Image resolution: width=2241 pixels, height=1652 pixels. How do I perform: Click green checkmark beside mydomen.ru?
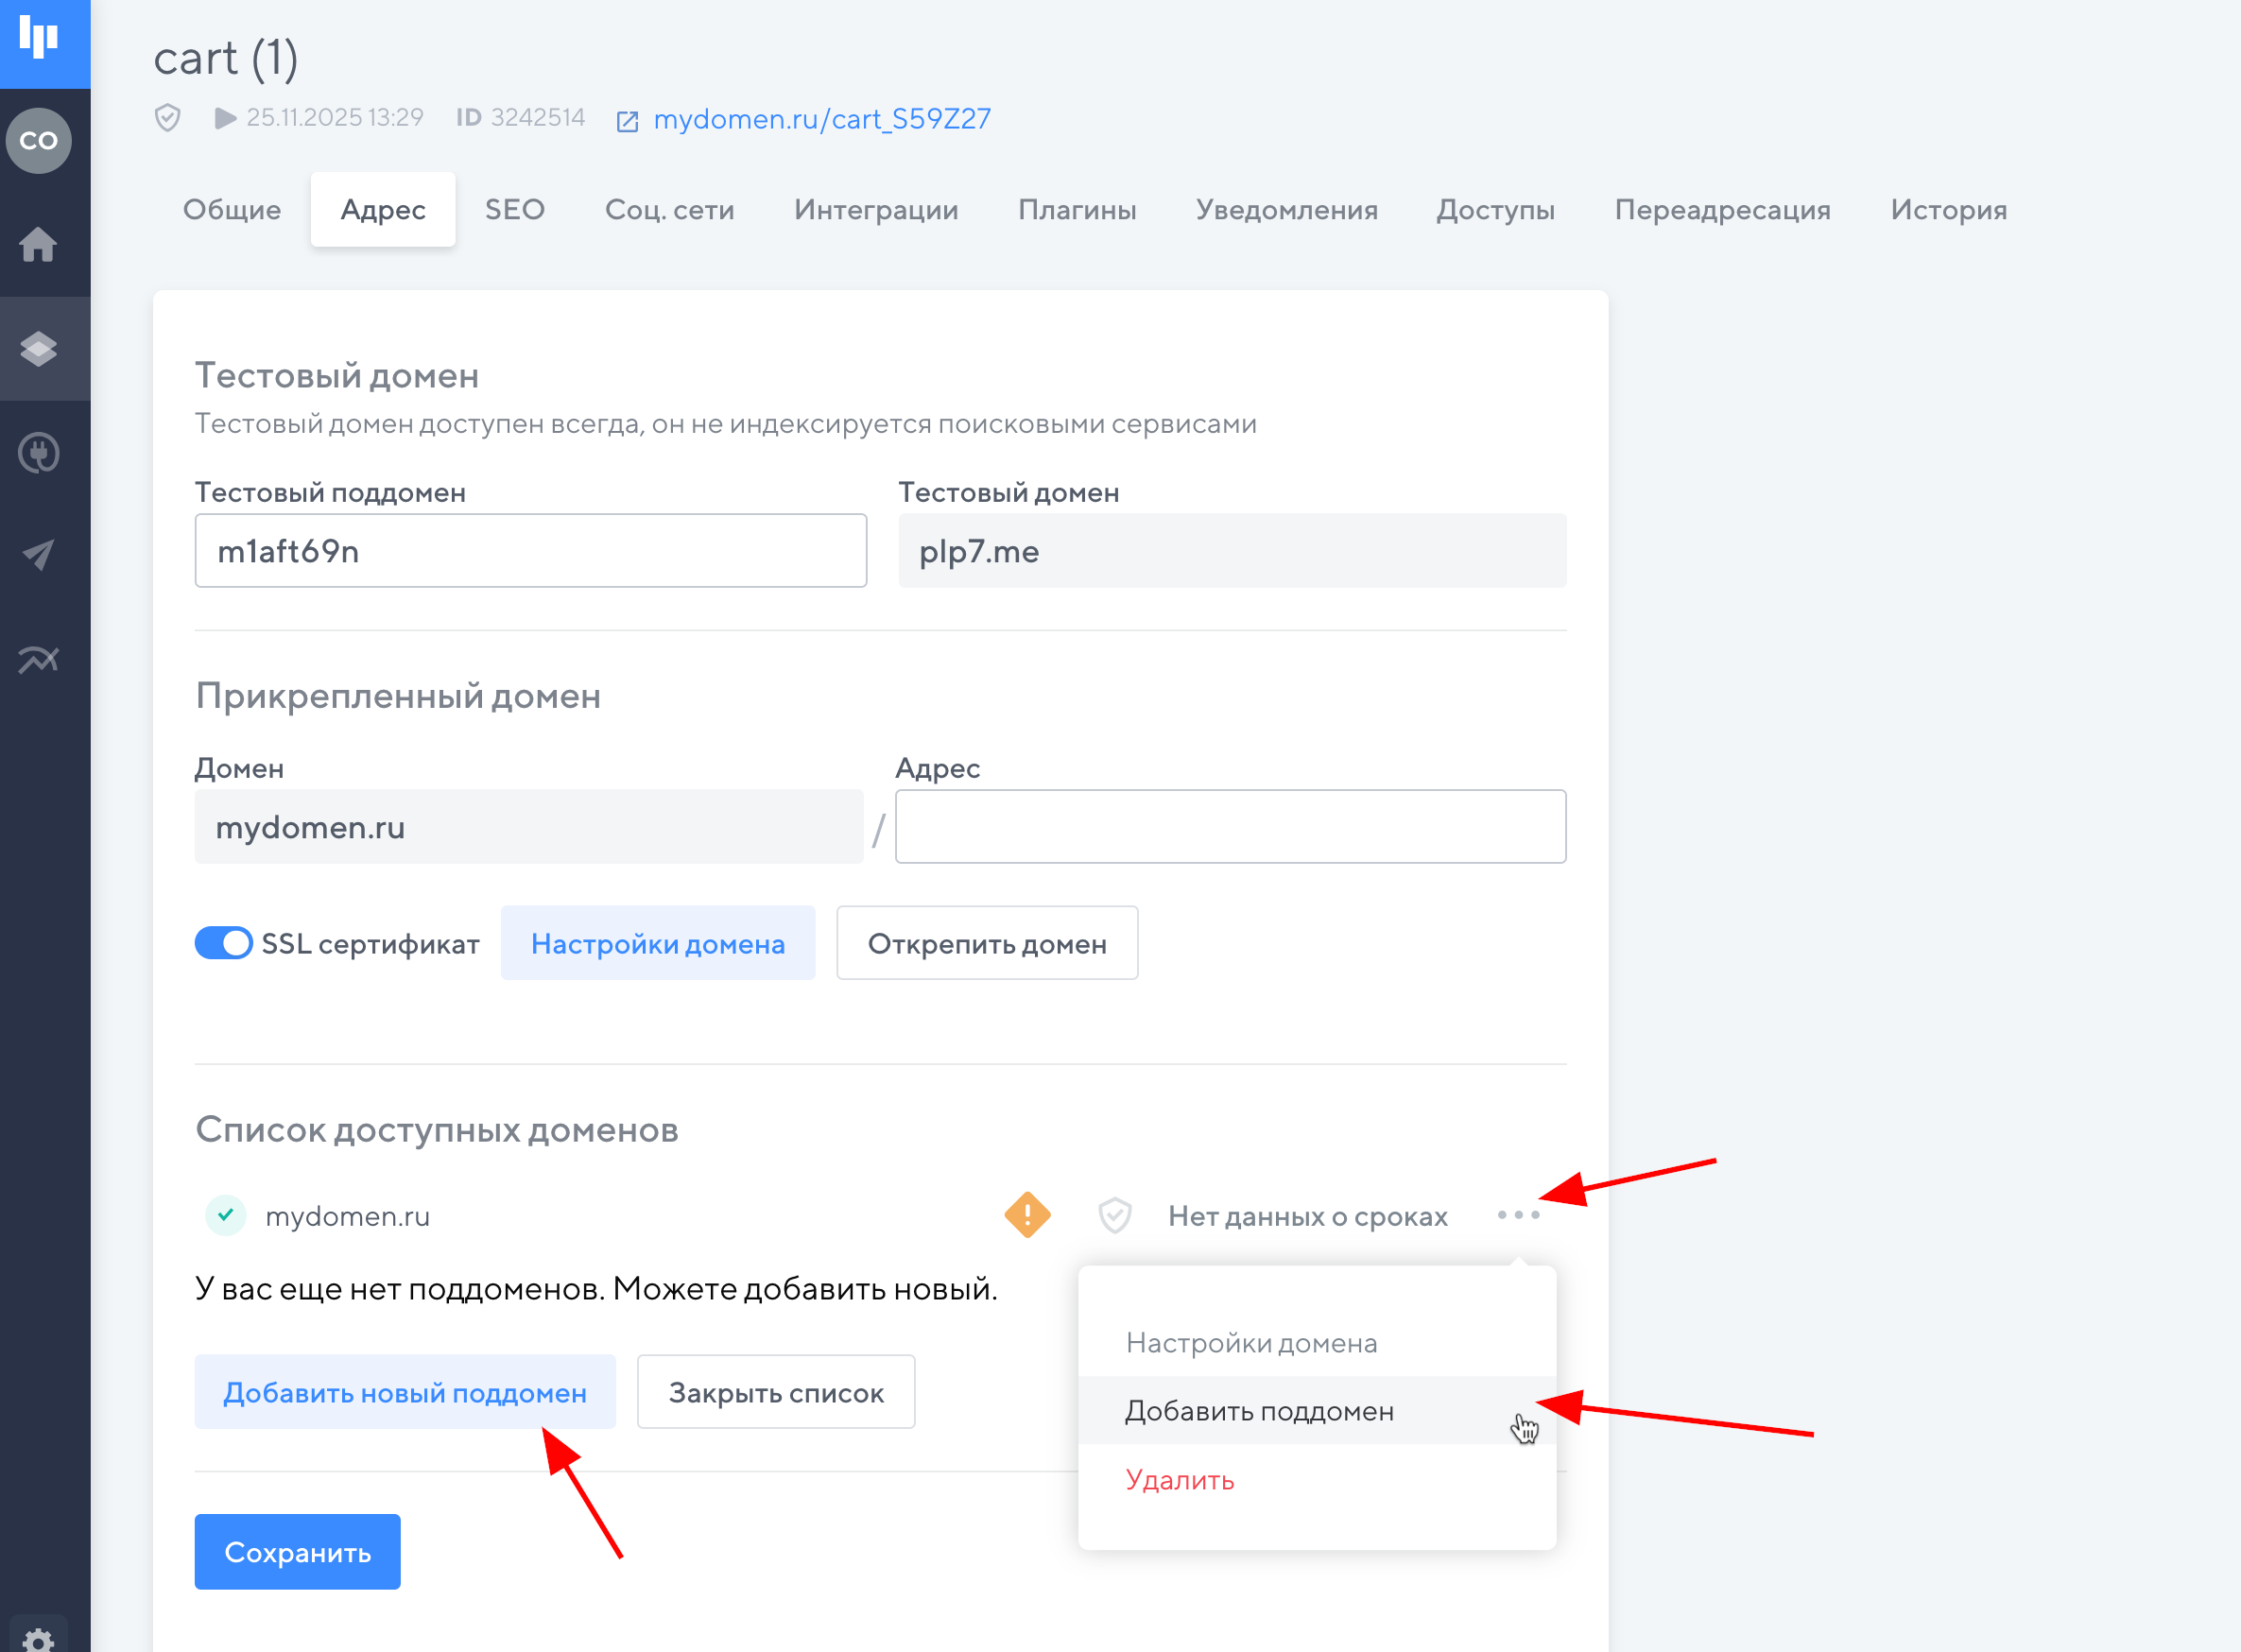click(226, 1215)
